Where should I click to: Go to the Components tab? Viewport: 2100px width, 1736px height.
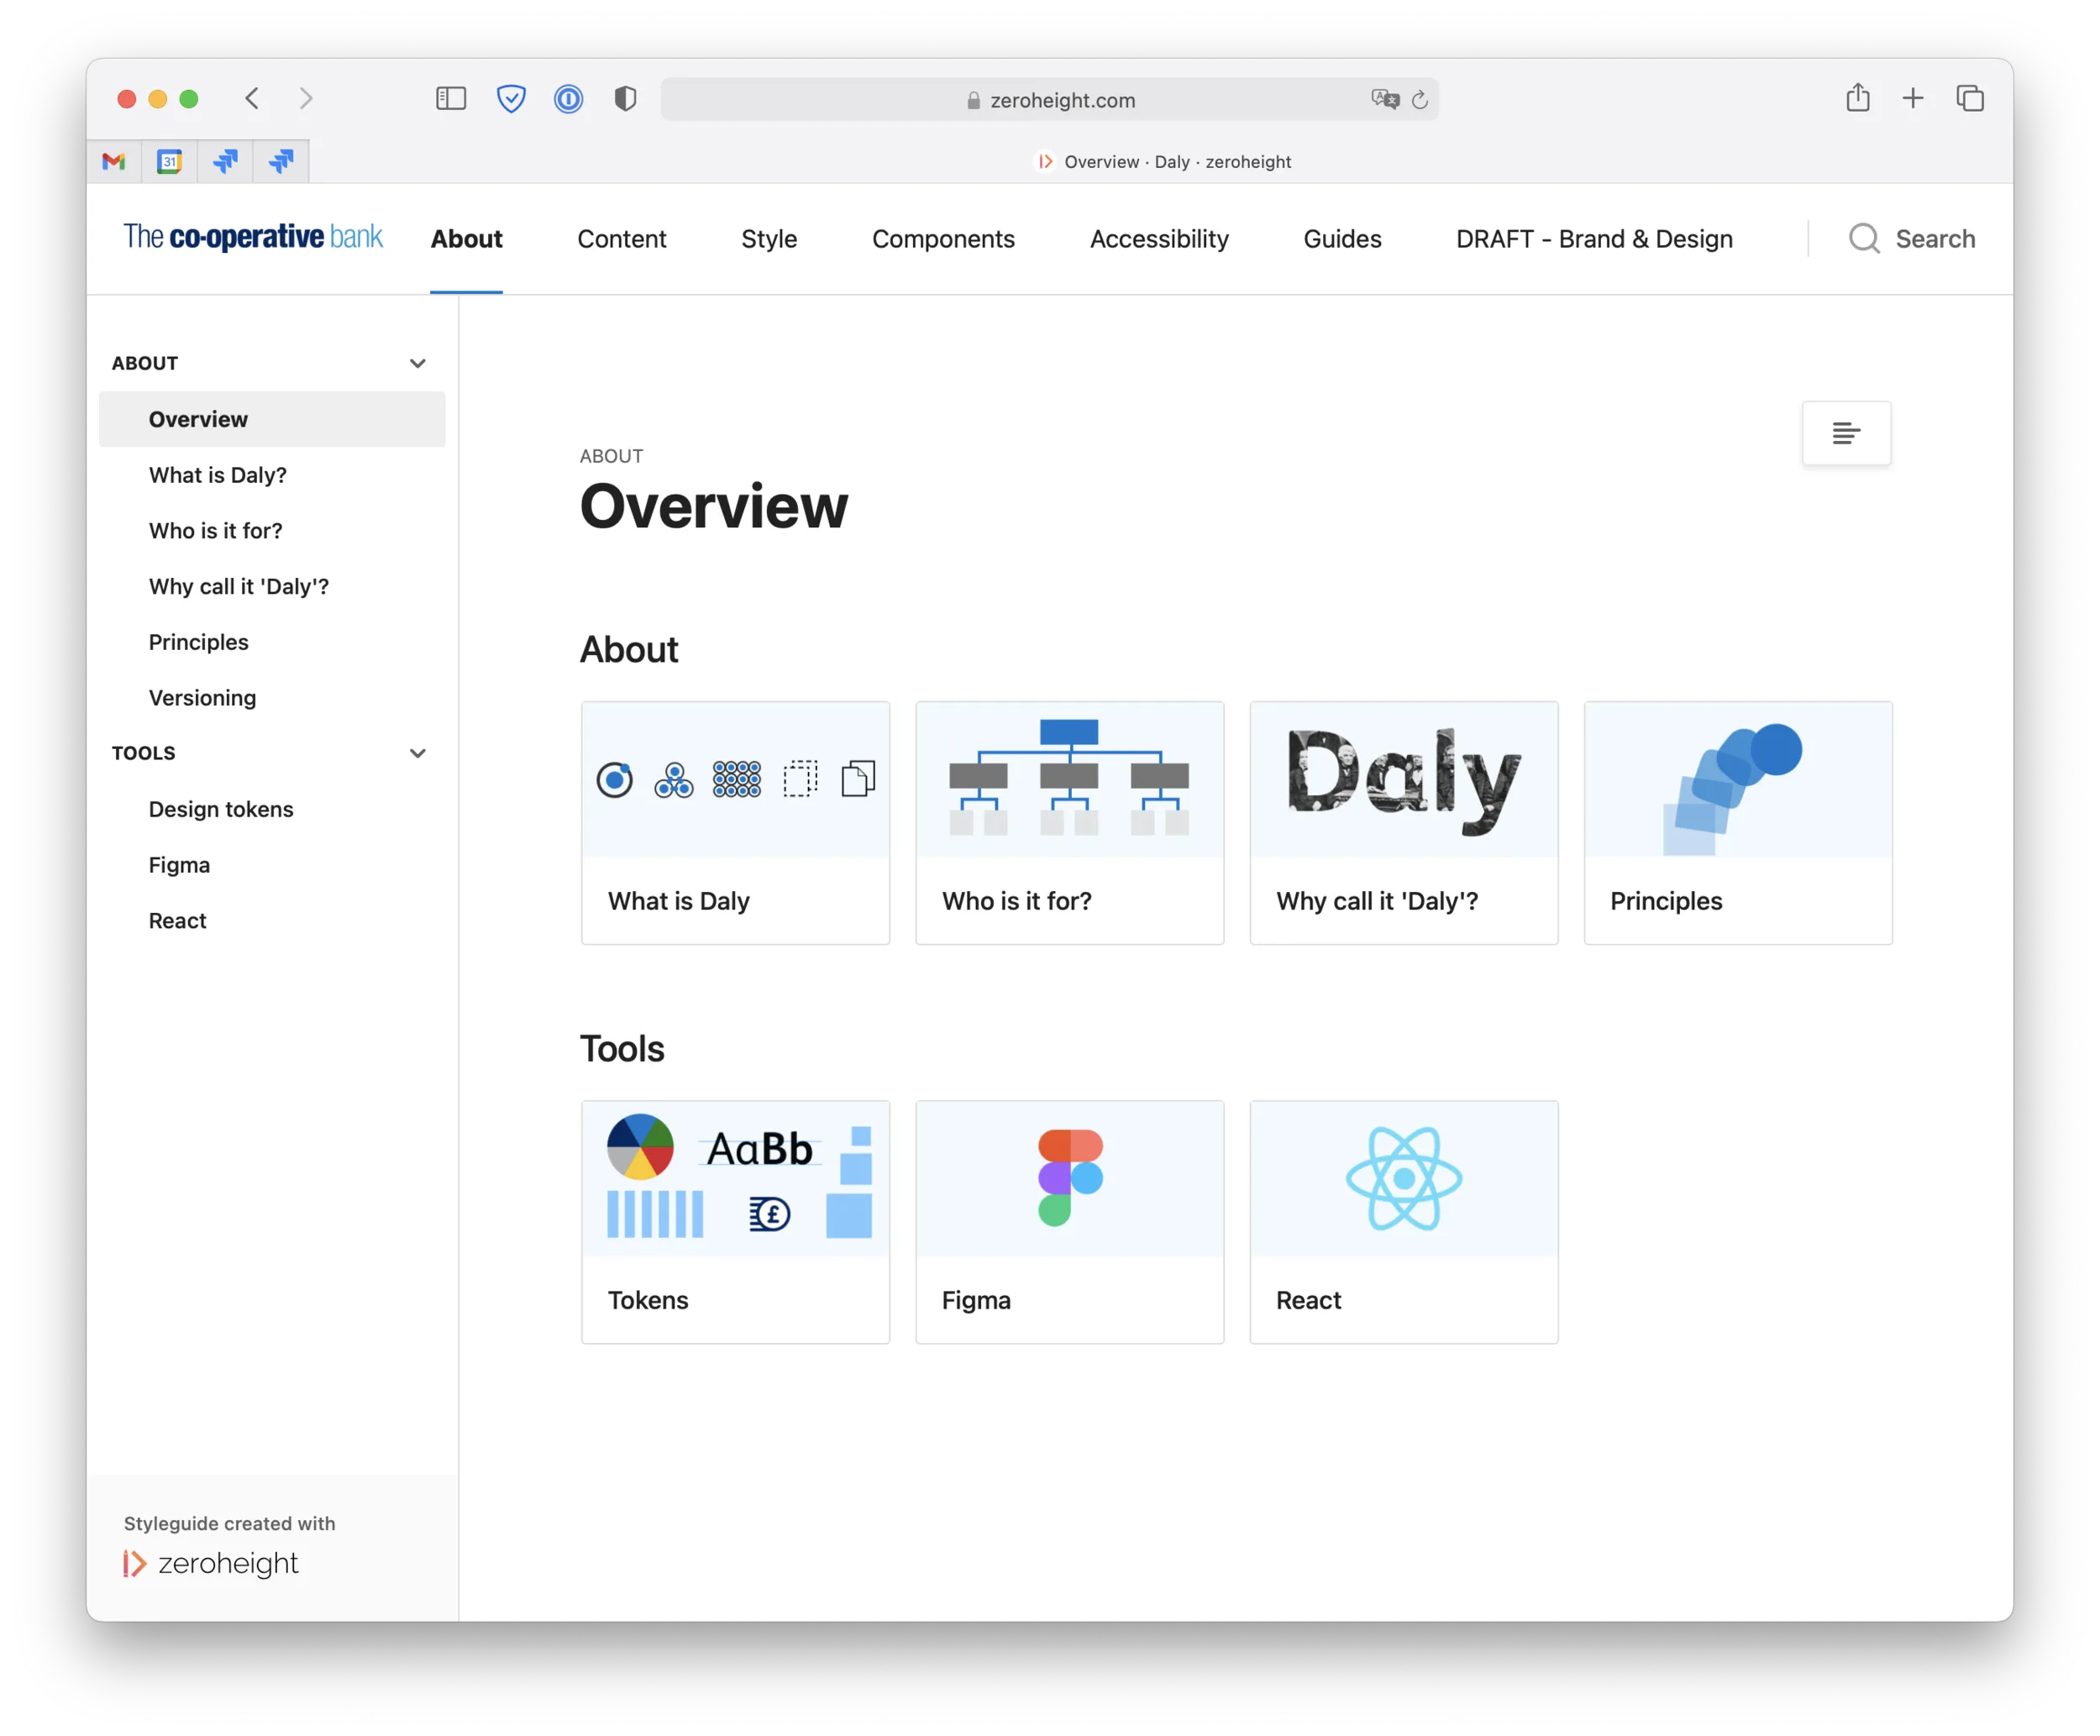[943, 239]
